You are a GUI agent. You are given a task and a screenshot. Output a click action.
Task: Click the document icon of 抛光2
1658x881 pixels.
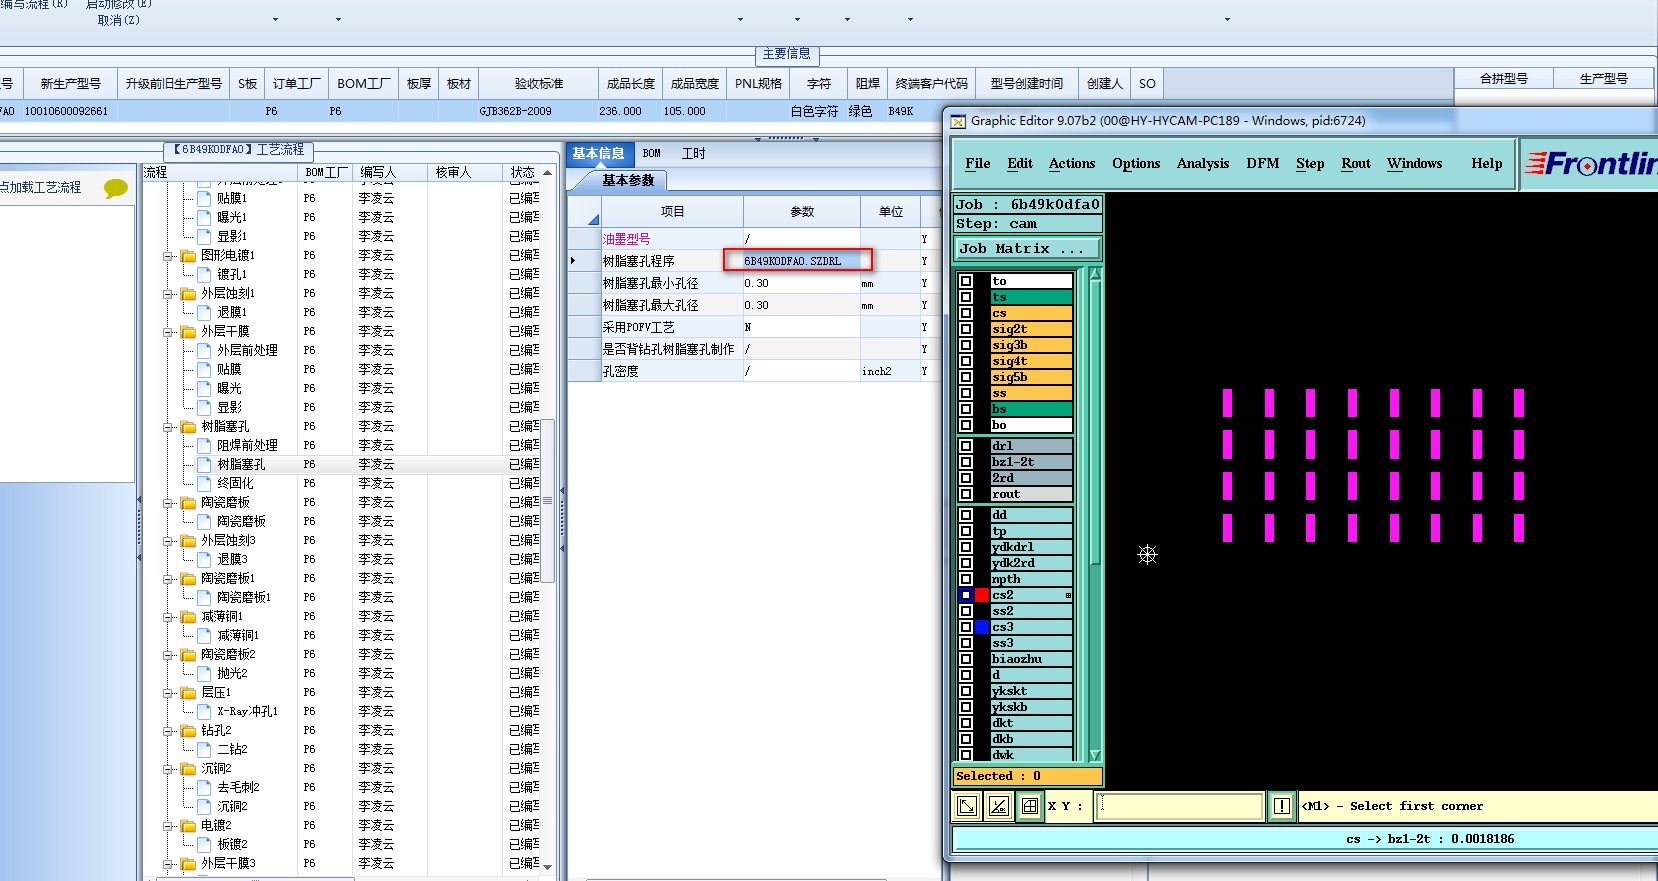click(x=205, y=673)
